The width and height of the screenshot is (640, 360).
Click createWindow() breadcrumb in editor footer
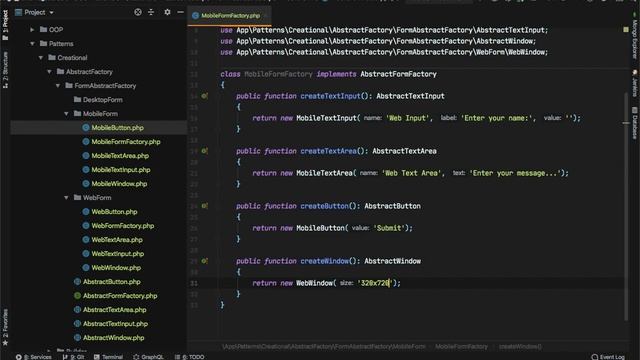[x=520, y=347]
